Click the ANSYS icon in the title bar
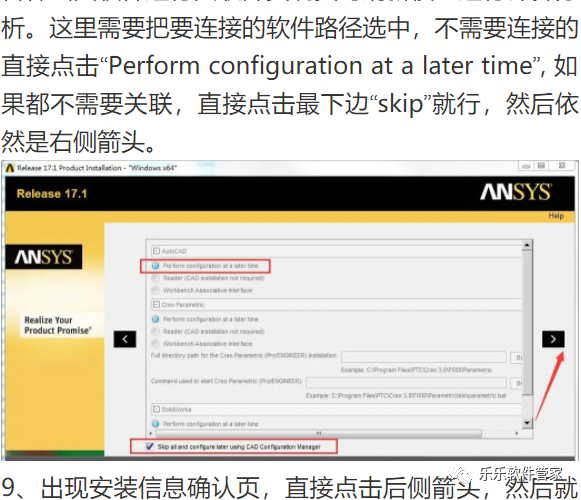Image resolution: width=581 pixels, height=500 pixels. (10, 168)
